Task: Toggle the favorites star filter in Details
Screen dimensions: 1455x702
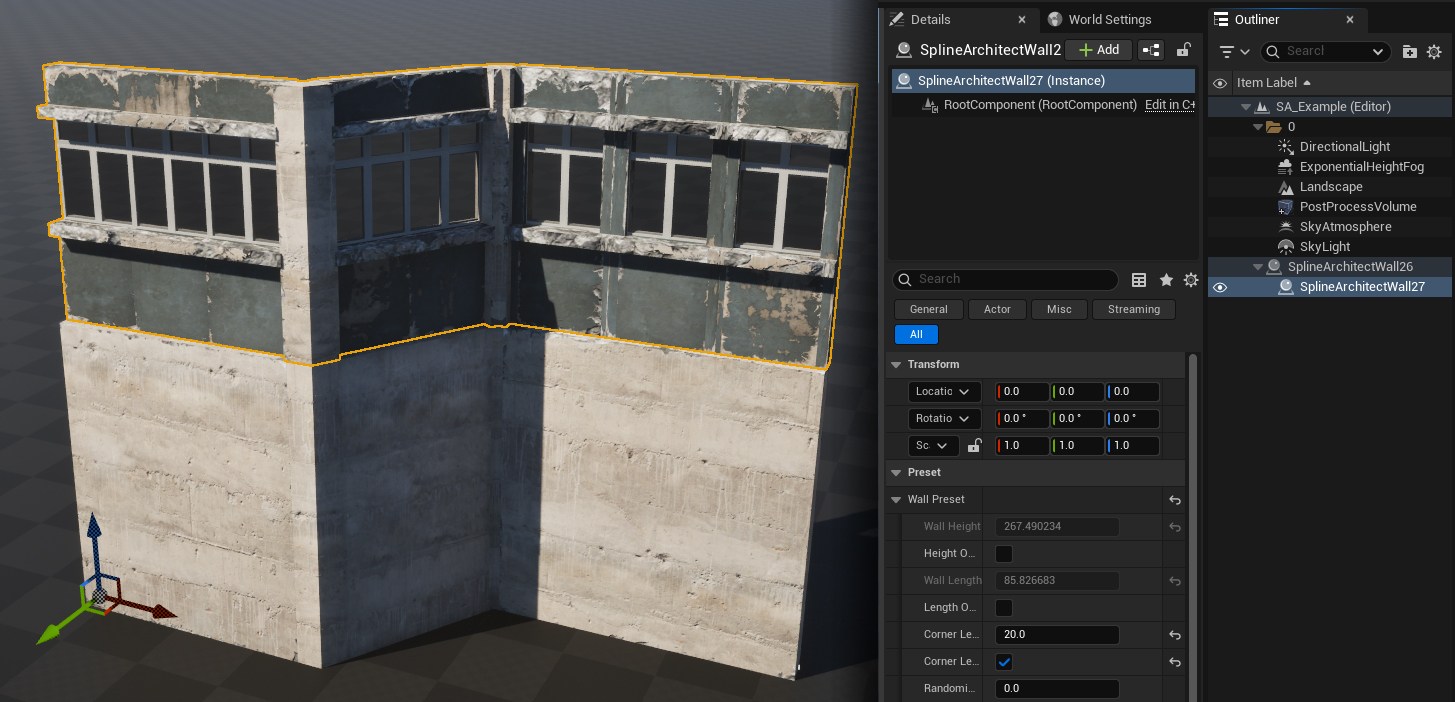Action: (x=1166, y=280)
